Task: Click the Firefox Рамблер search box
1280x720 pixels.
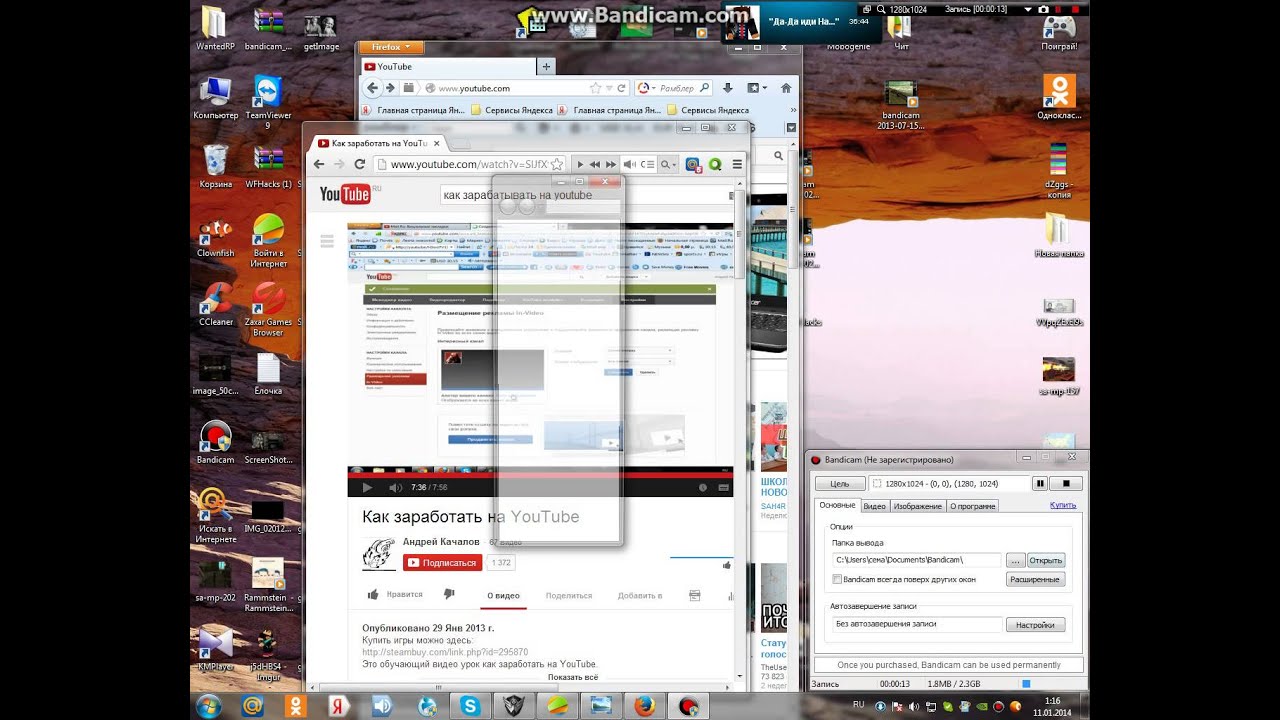Action: 674,88
